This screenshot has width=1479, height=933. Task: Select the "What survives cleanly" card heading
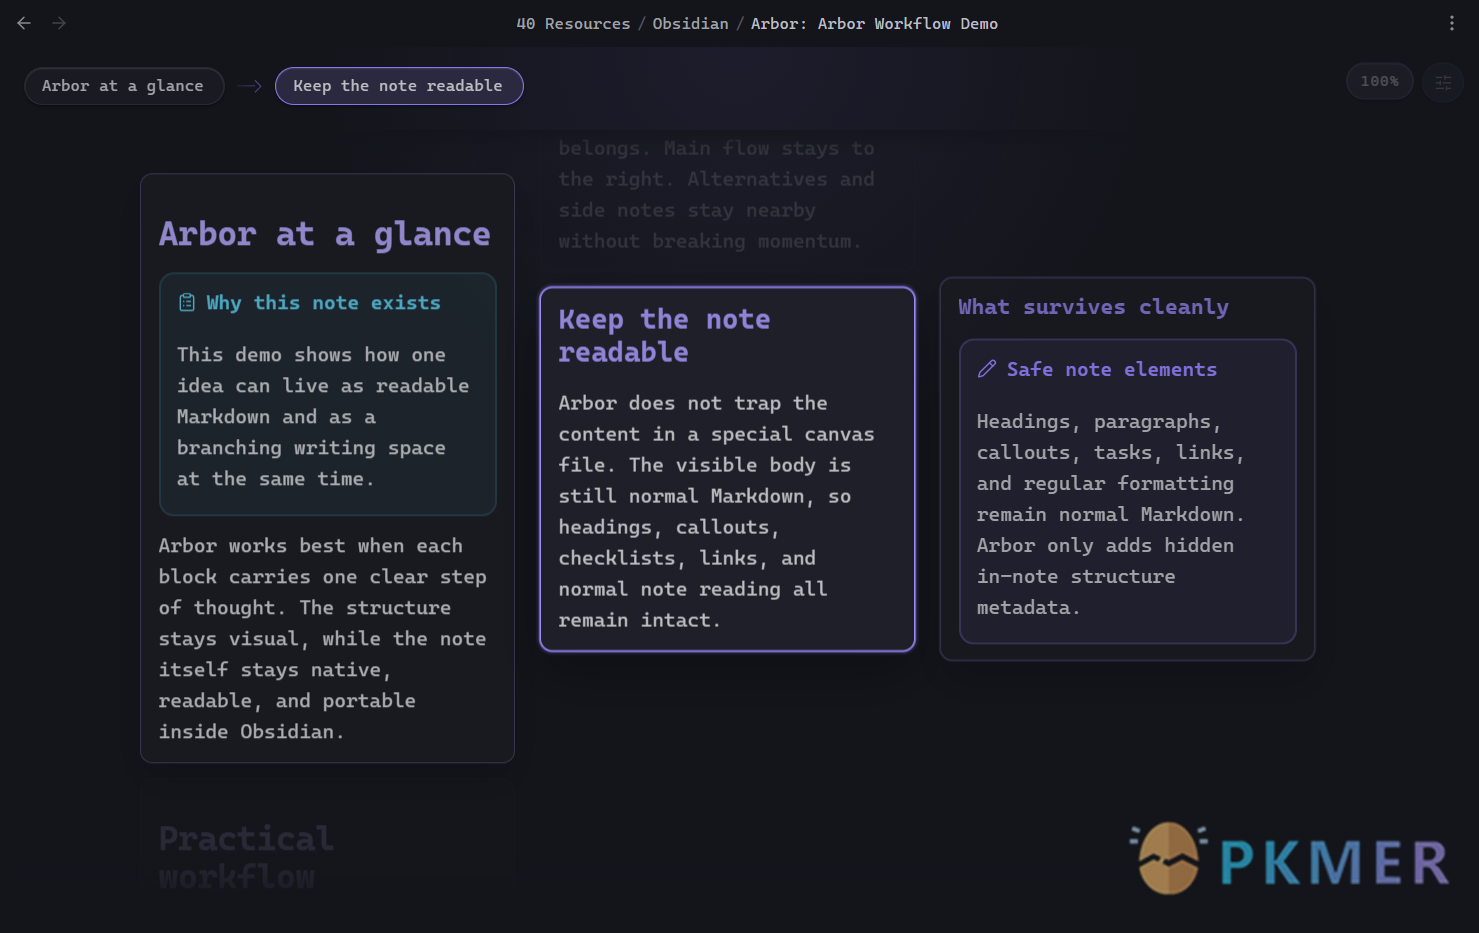1093,307
